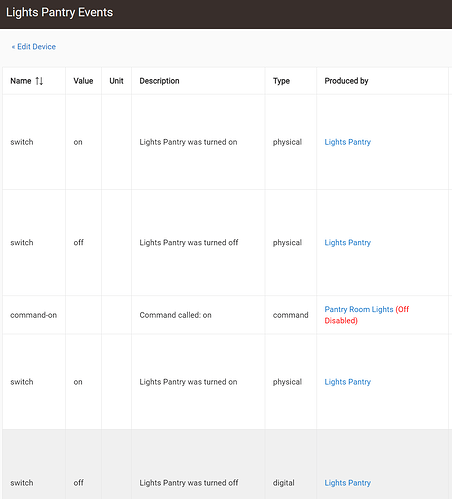Click the Name column sort arrows icon
Screen dimensions: 452x499
click(39, 81)
